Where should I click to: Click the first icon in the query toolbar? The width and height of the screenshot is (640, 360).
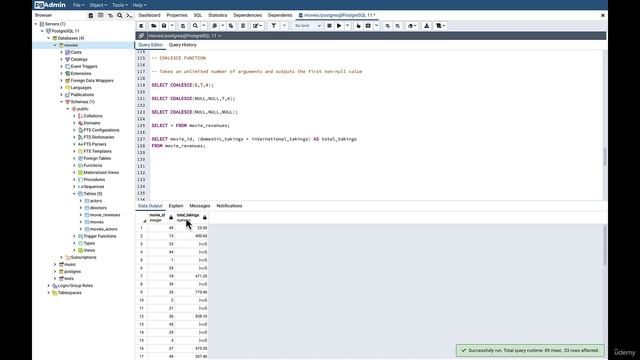[x=141, y=26]
